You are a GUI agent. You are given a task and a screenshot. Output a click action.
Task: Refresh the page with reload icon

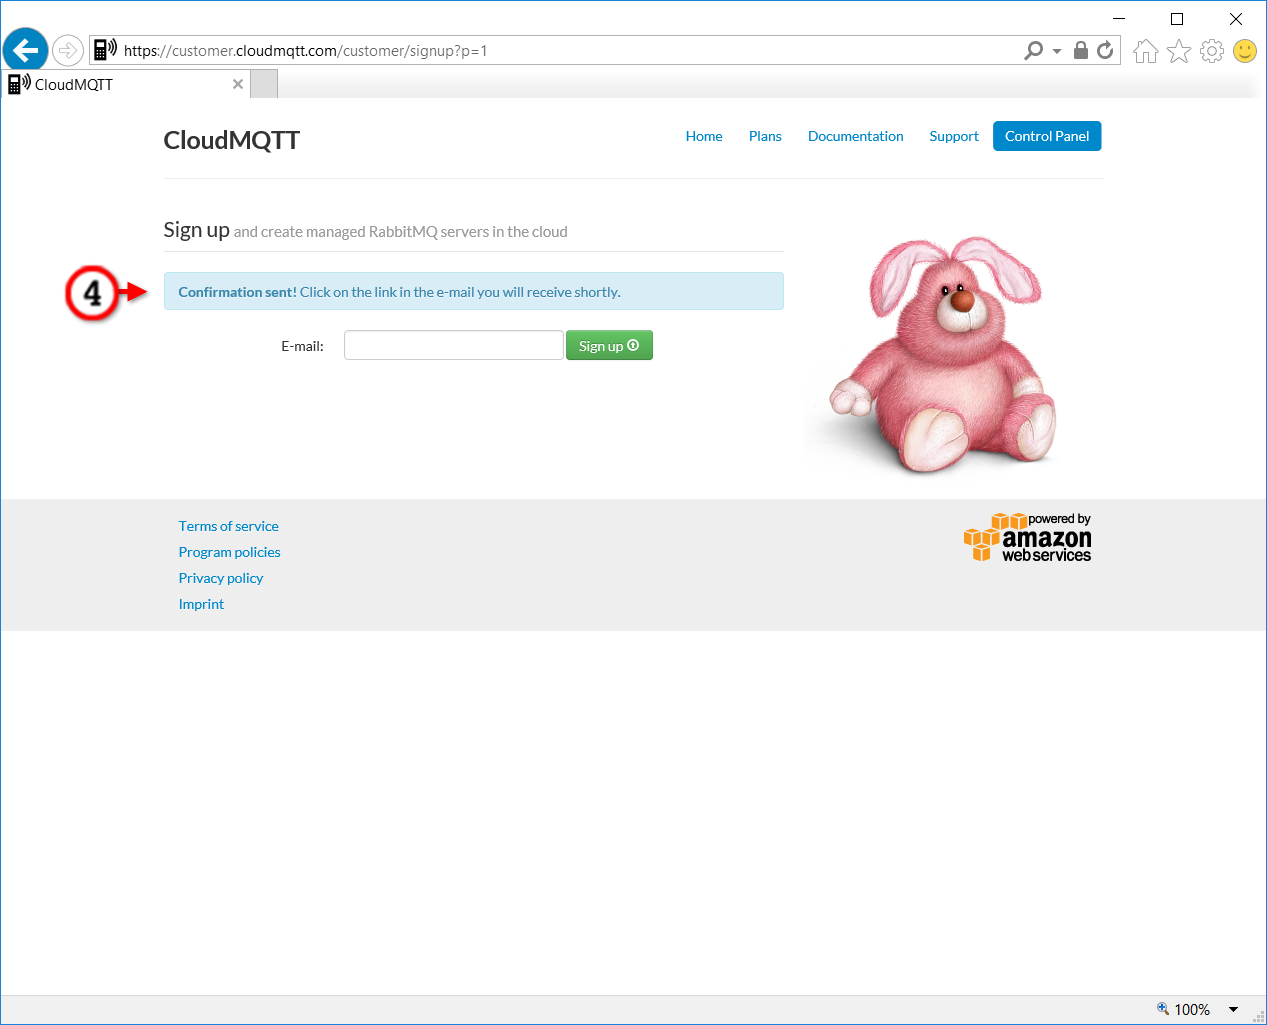[1105, 50]
